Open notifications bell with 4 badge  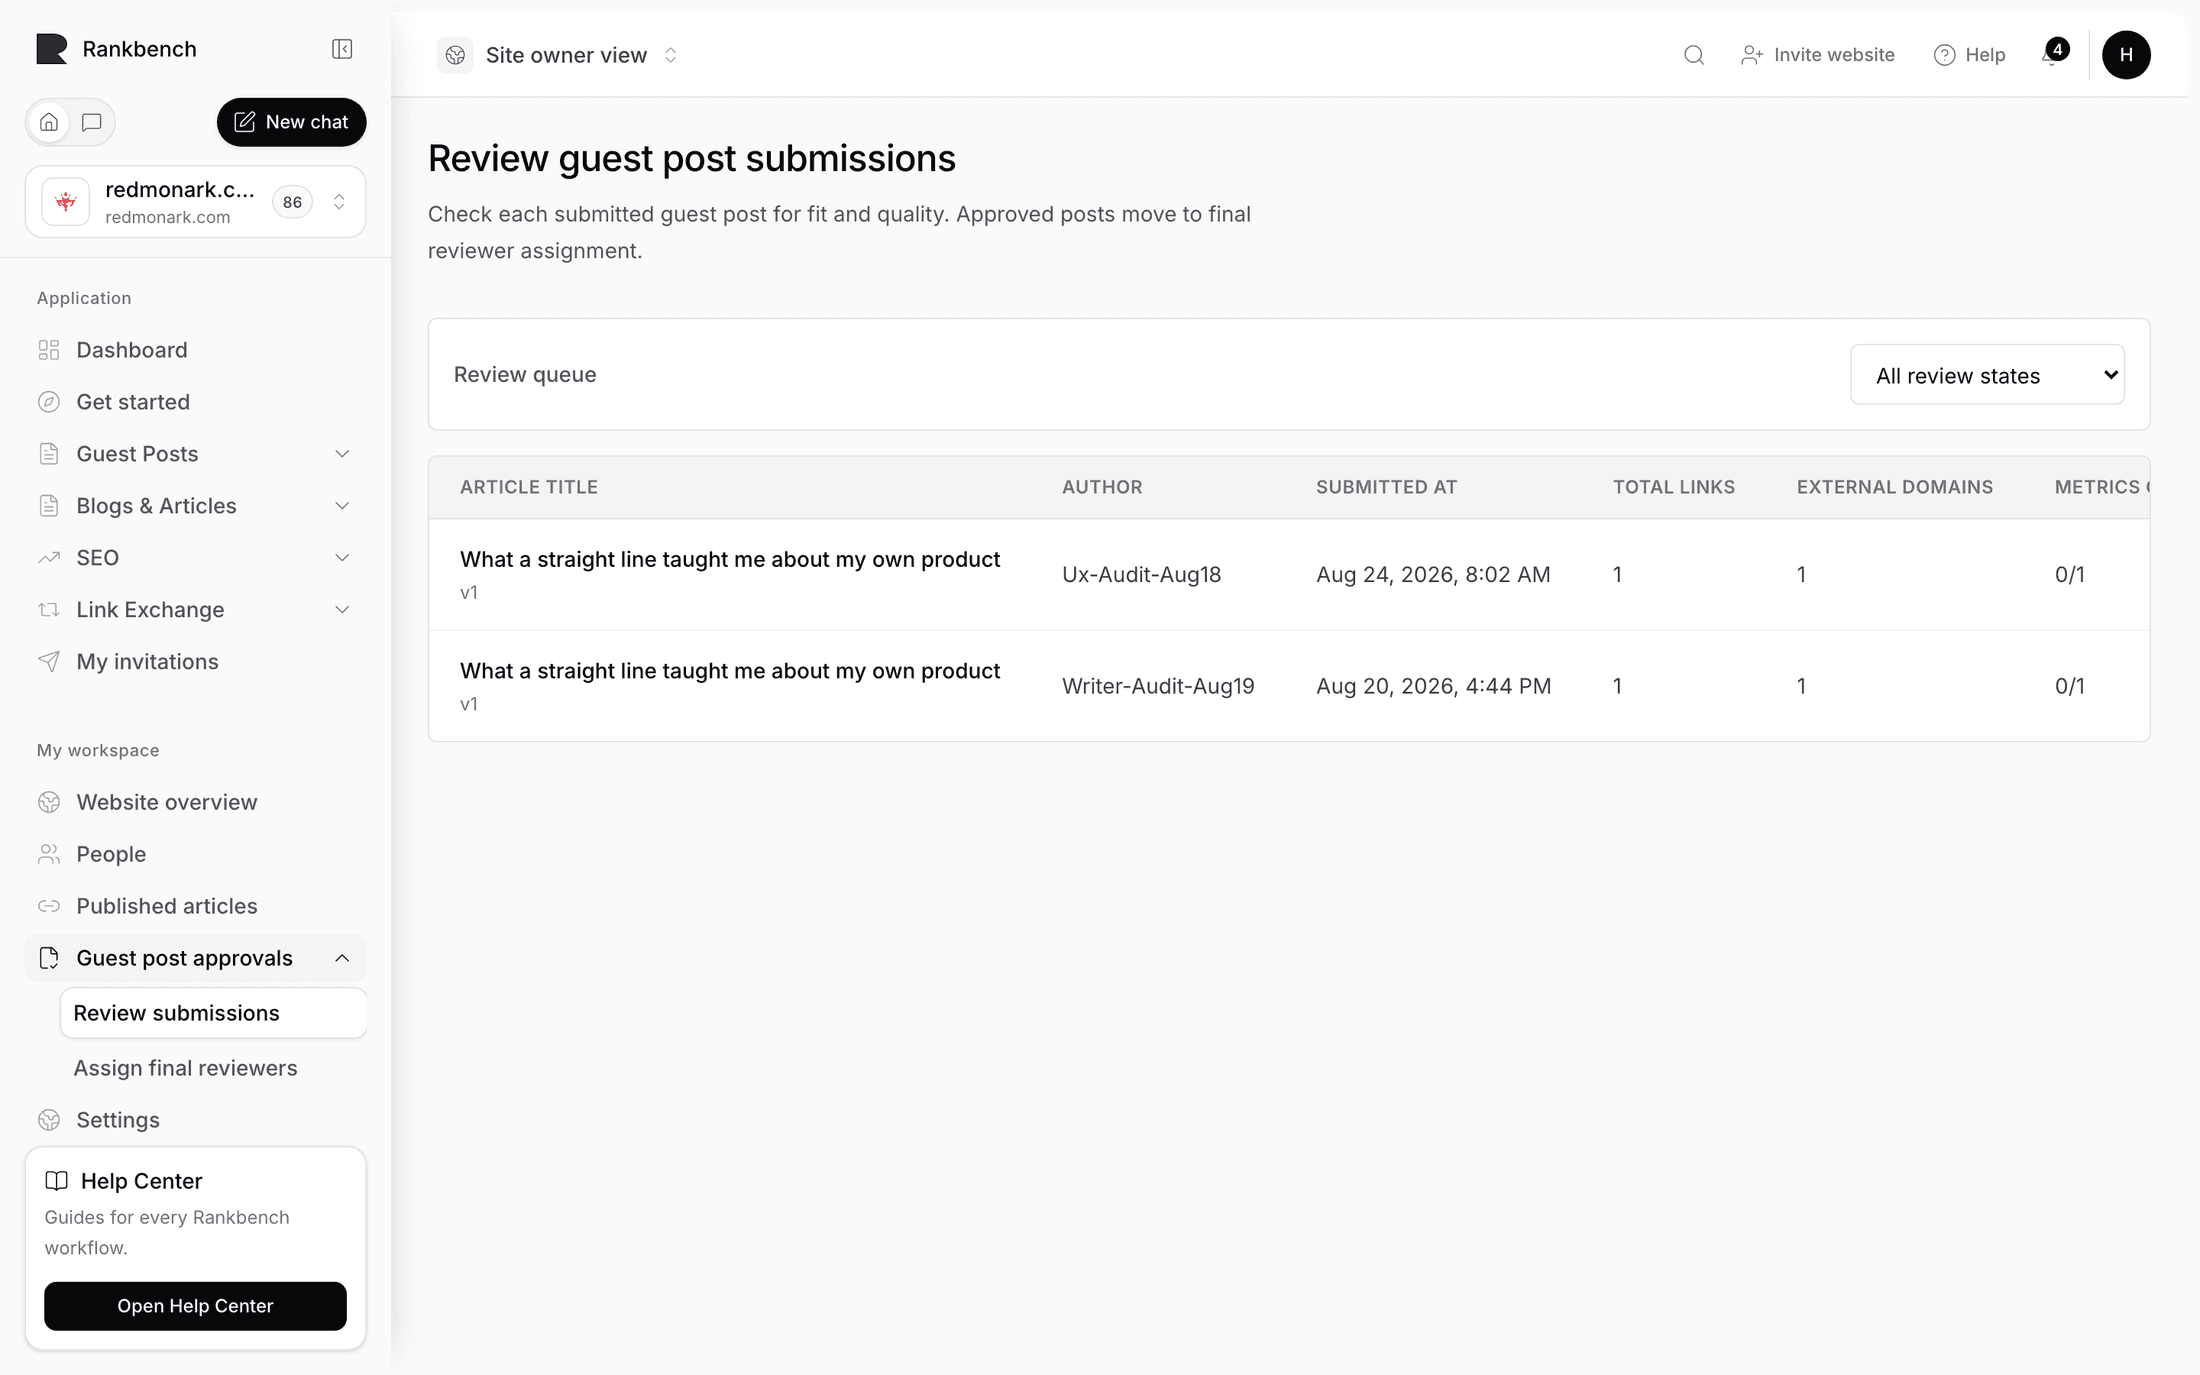click(2053, 53)
